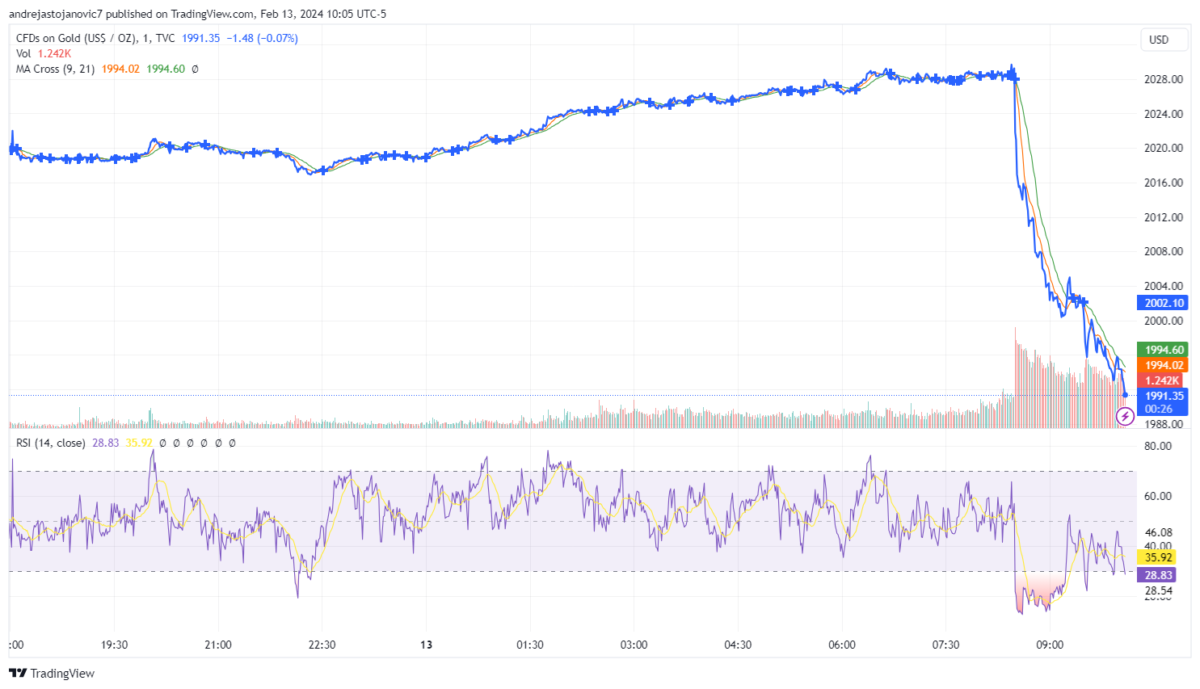Click the 13 date marker on time axis
Image resolution: width=1200 pixels, height=689 pixels.
[x=425, y=645]
